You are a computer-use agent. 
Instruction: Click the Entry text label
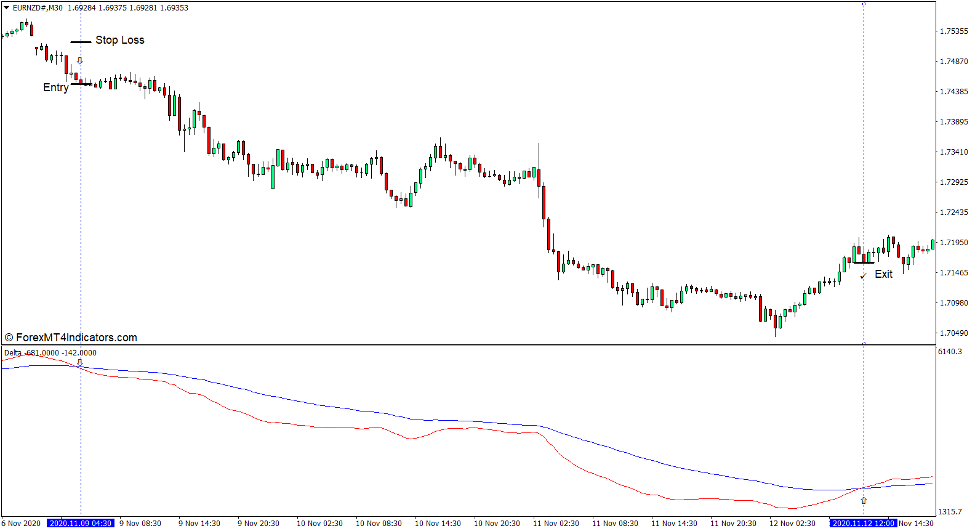[56, 87]
